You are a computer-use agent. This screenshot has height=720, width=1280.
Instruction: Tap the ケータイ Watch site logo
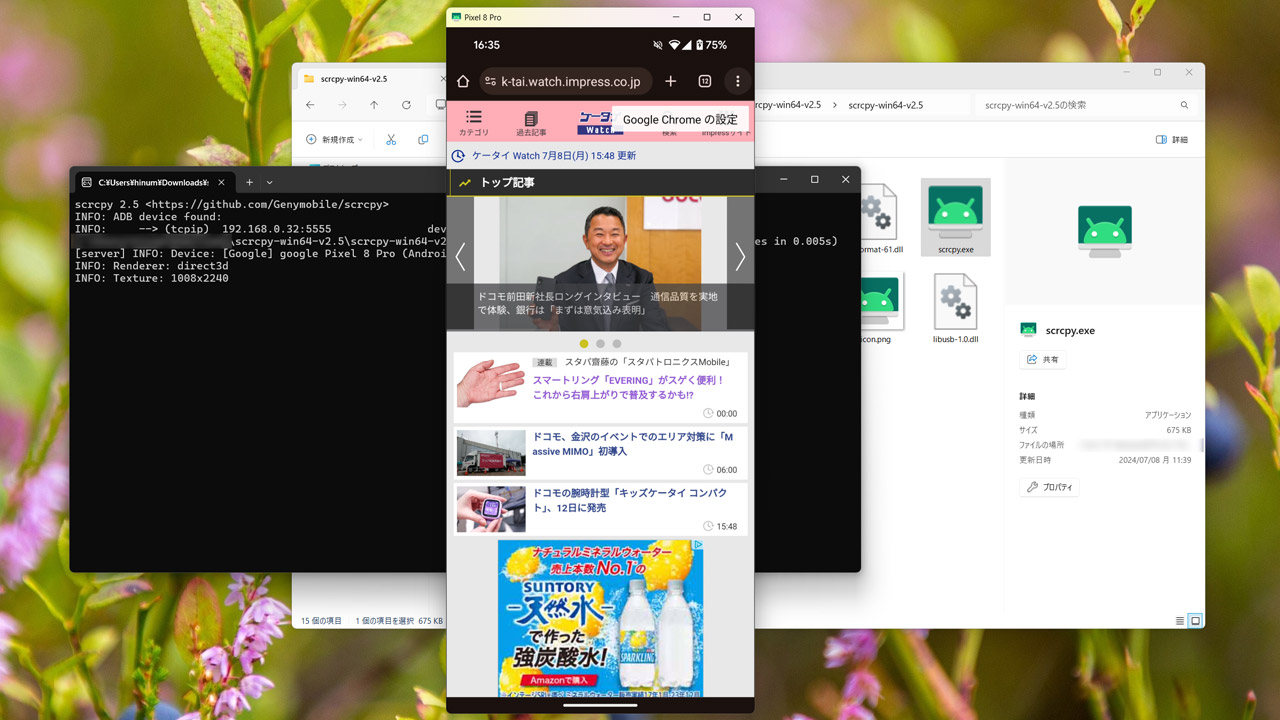click(599, 122)
